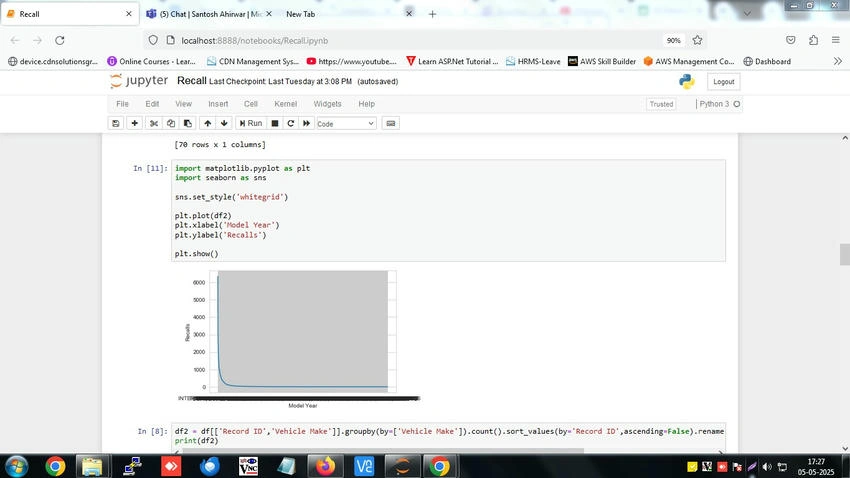850x478 pixels.
Task: Insert cell below with plus icon
Action: tap(134, 124)
